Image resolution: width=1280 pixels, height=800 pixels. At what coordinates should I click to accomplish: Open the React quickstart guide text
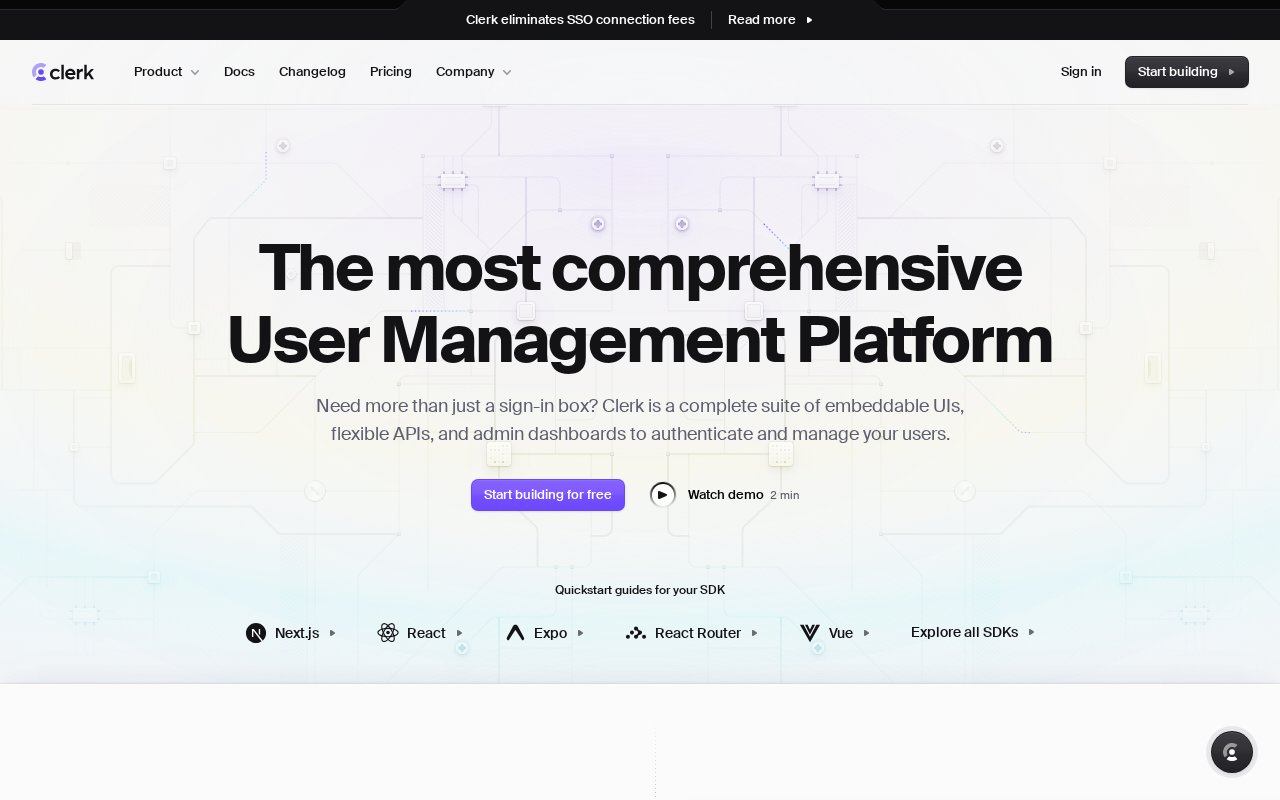(426, 633)
